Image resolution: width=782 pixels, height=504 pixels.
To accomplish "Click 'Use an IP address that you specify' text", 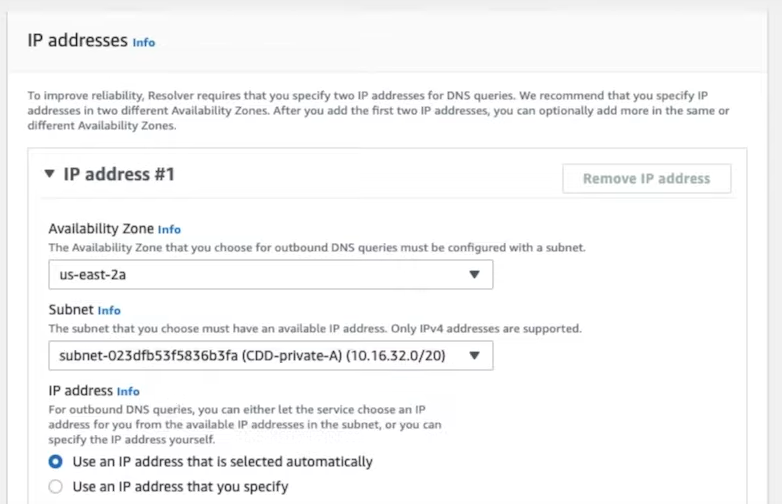I will (x=181, y=487).
